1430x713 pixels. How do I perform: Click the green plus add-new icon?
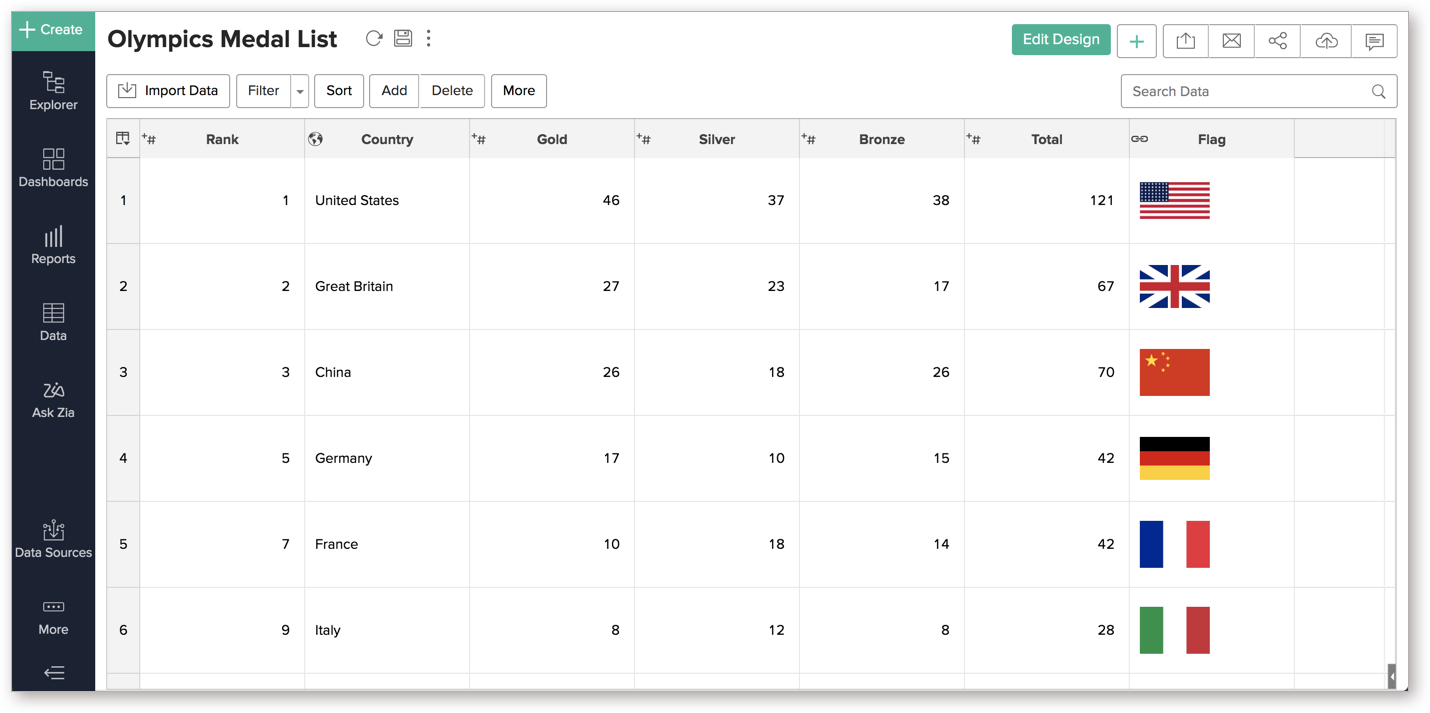pos(1137,41)
